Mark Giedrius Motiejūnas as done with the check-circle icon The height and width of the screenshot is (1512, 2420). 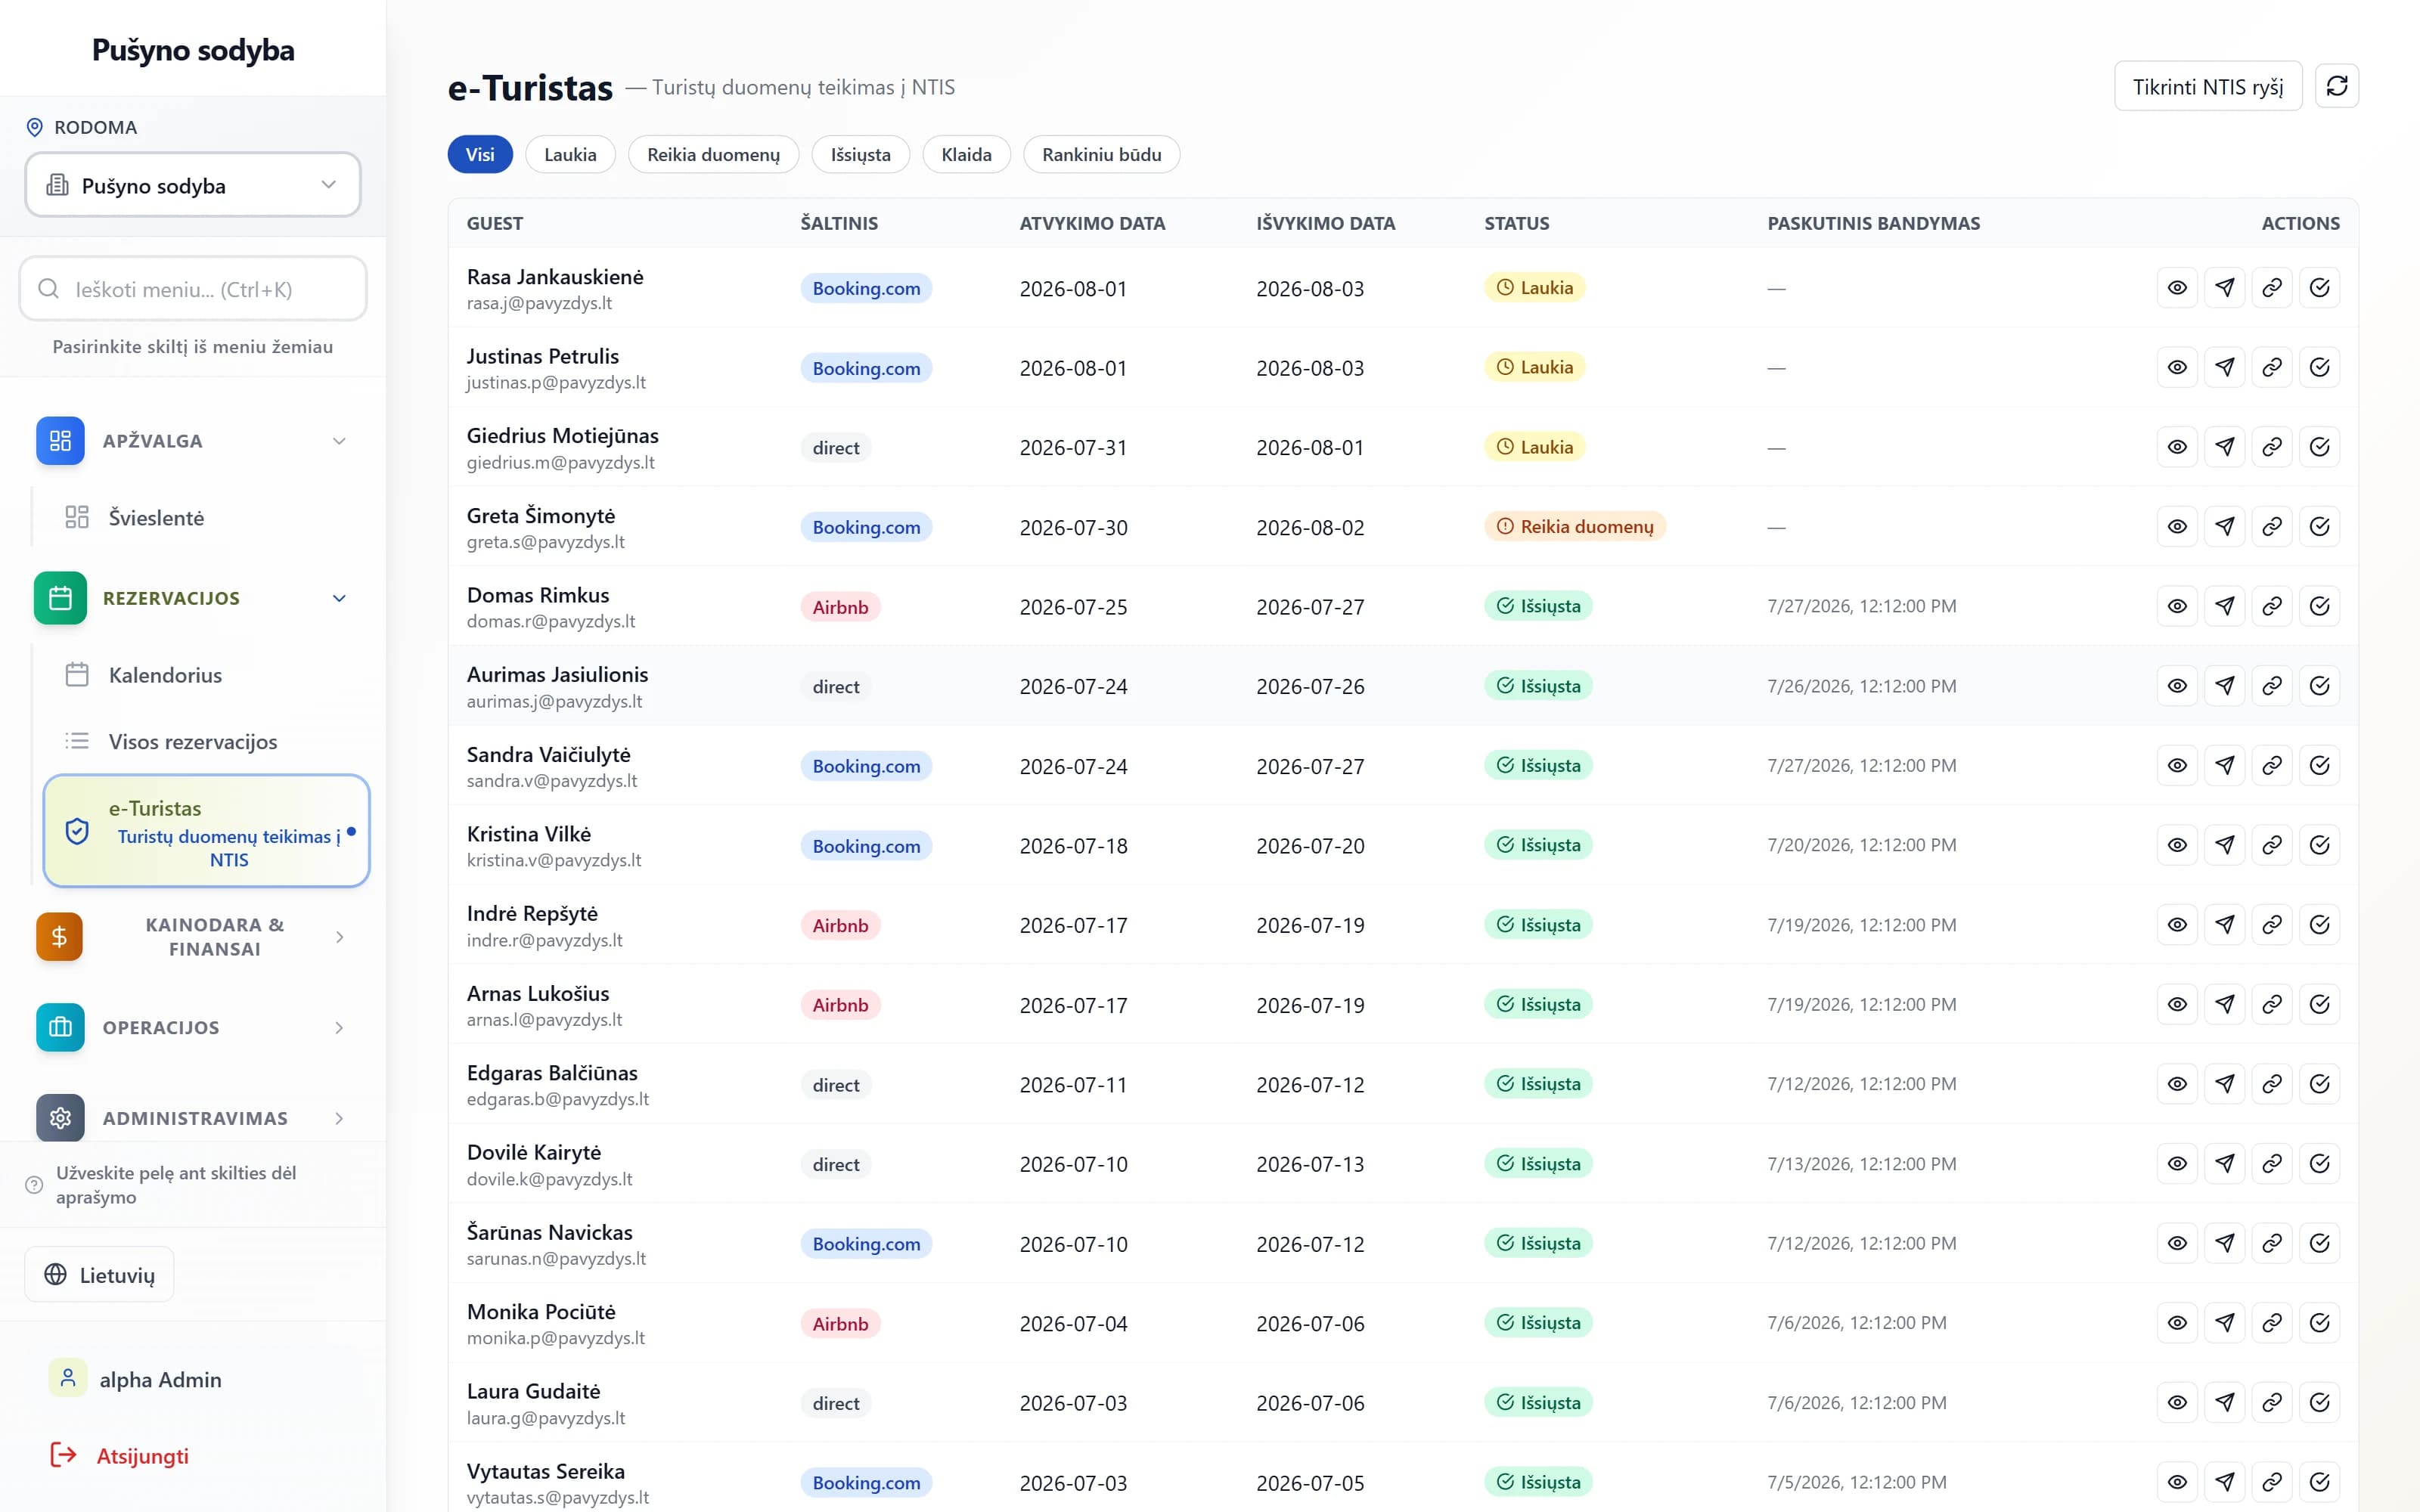(2319, 447)
